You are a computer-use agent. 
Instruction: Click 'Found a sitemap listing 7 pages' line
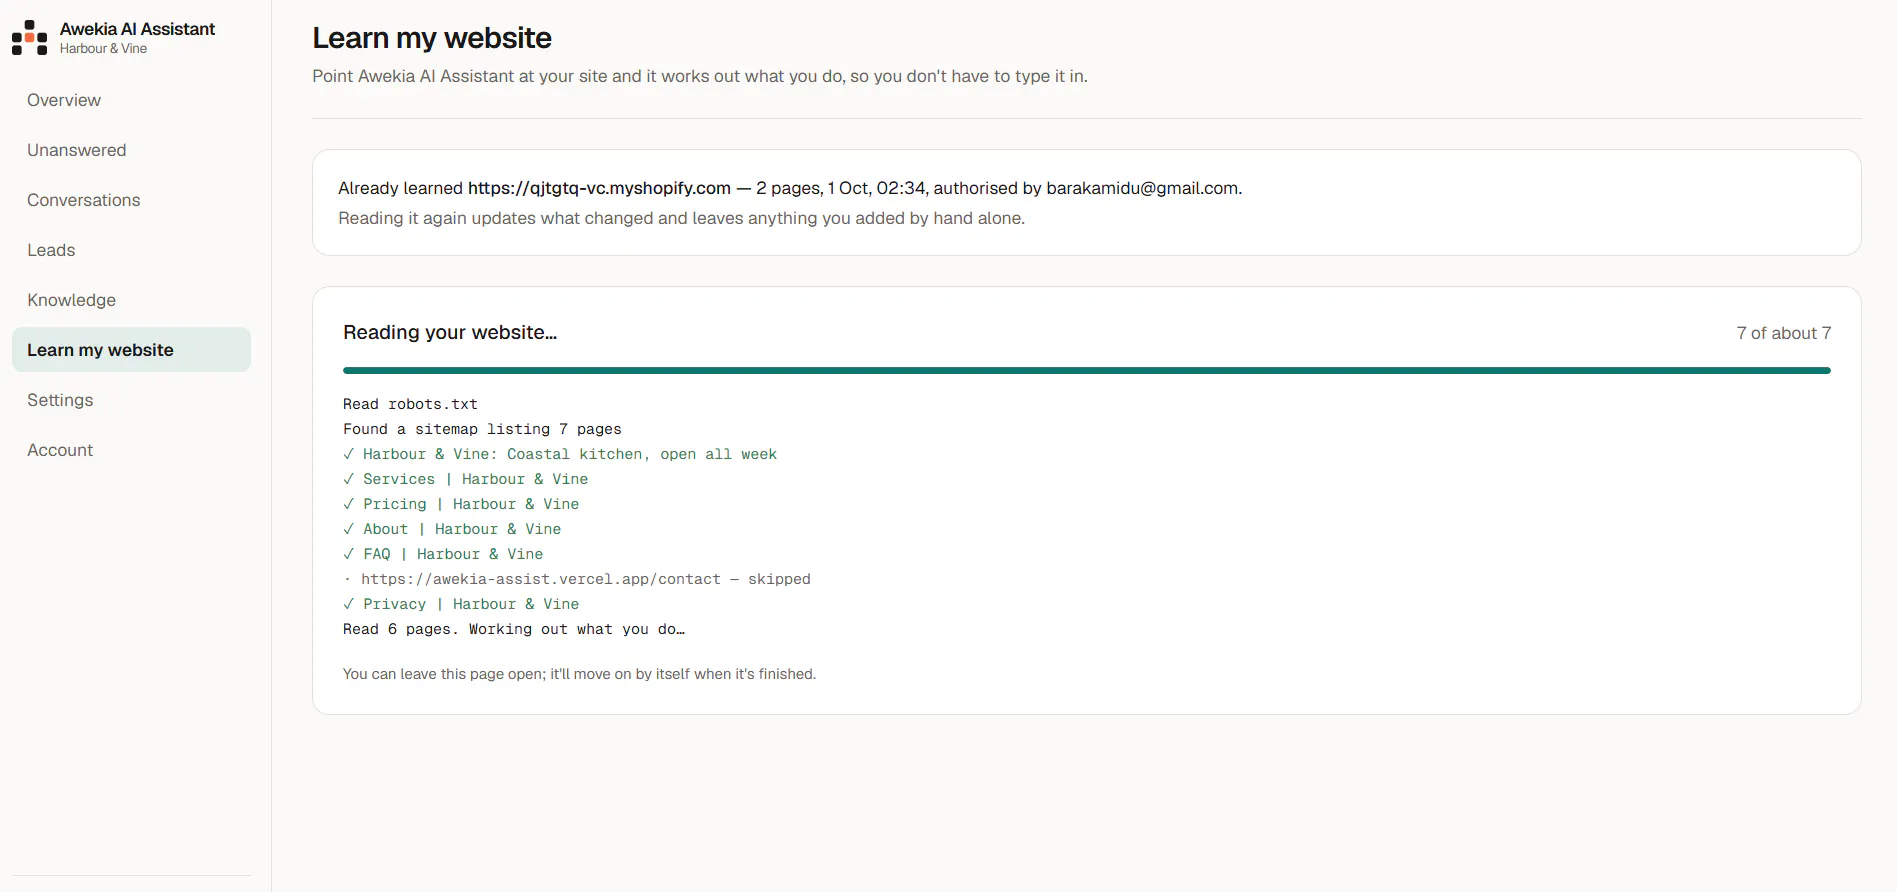click(482, 429)
